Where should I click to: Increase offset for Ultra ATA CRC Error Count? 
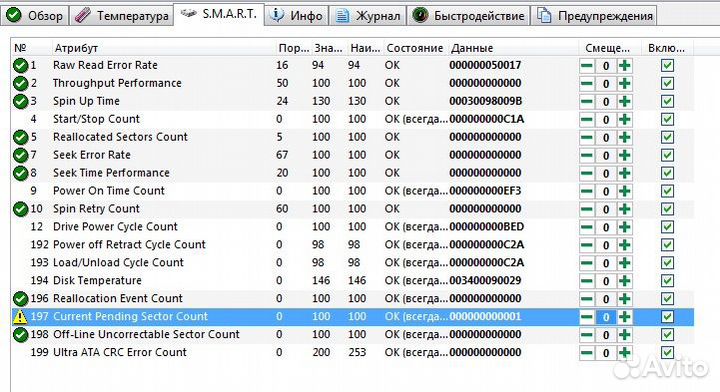[624, 353]
